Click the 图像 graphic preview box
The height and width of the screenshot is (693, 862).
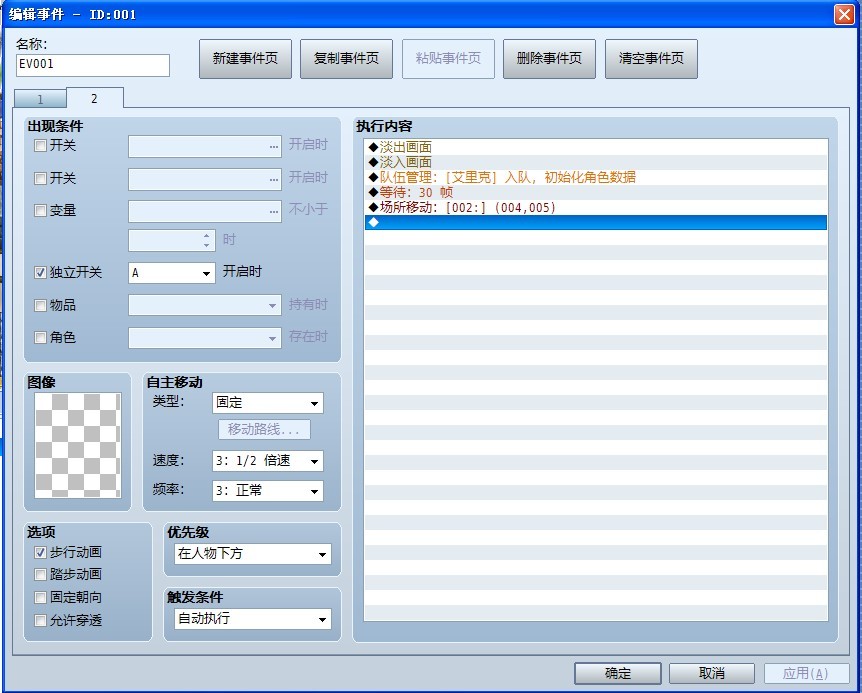(x=78, y=445)
